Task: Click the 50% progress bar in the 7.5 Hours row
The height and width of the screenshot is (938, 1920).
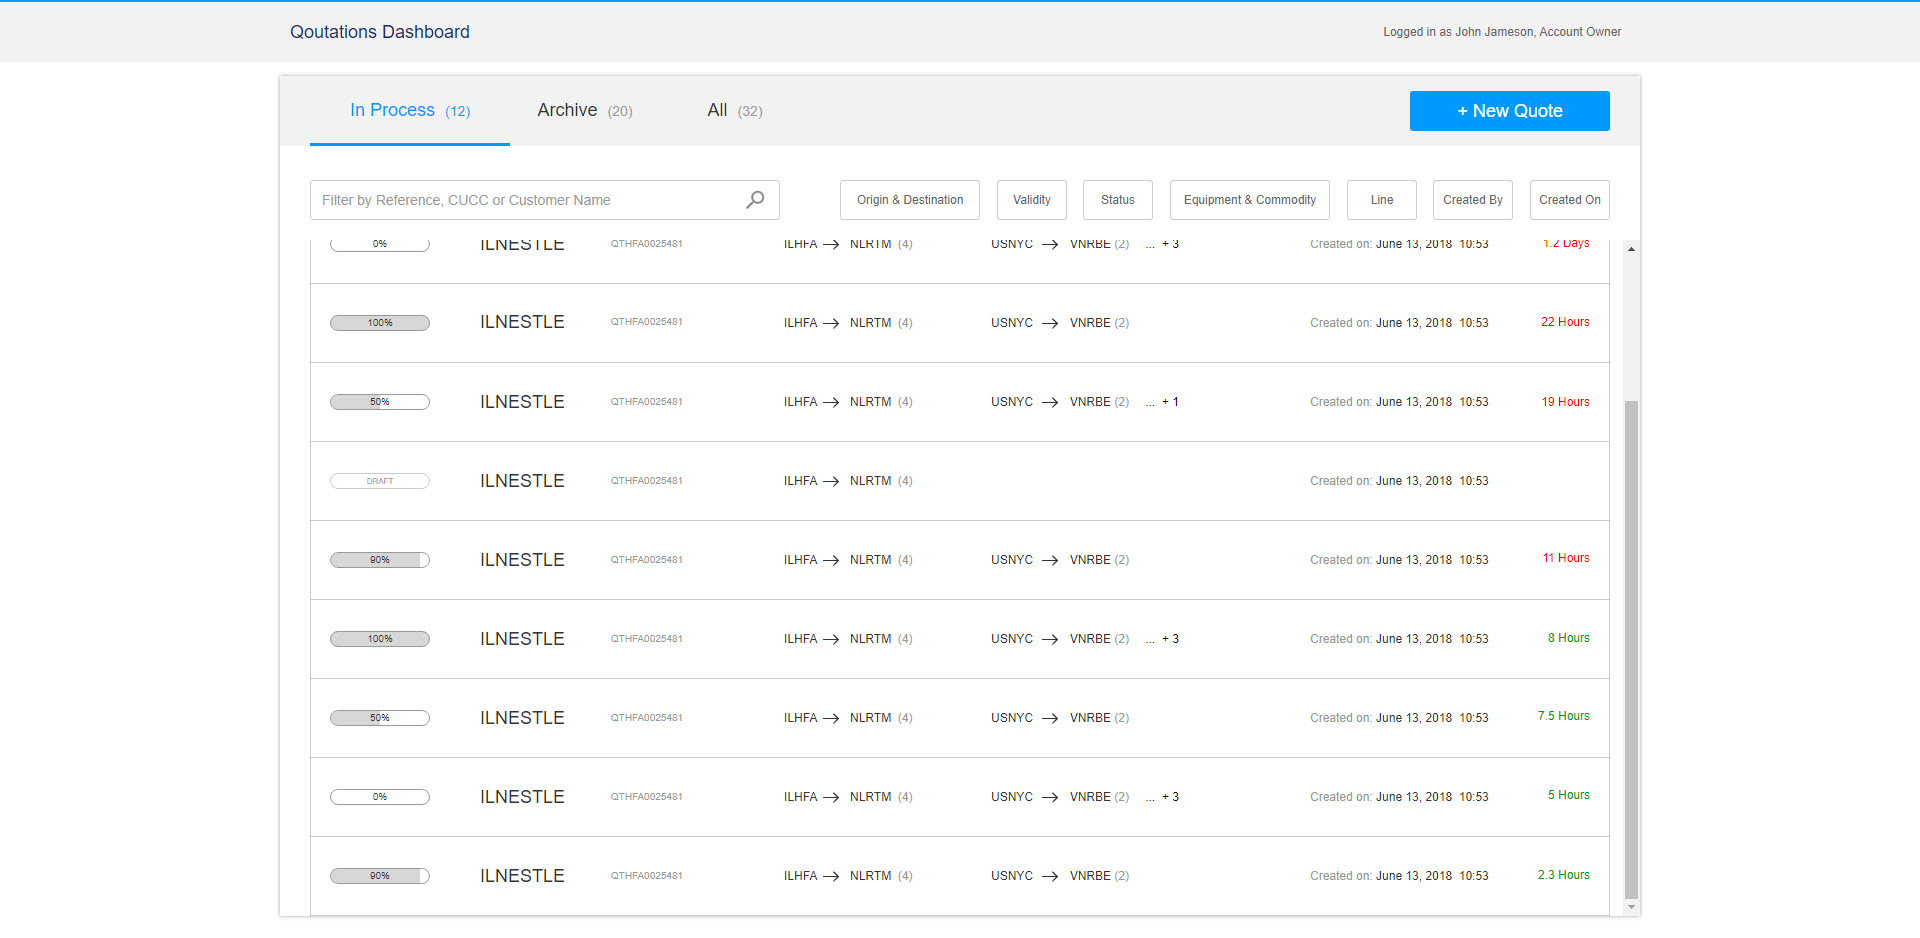Action: [x=380, y=718]
